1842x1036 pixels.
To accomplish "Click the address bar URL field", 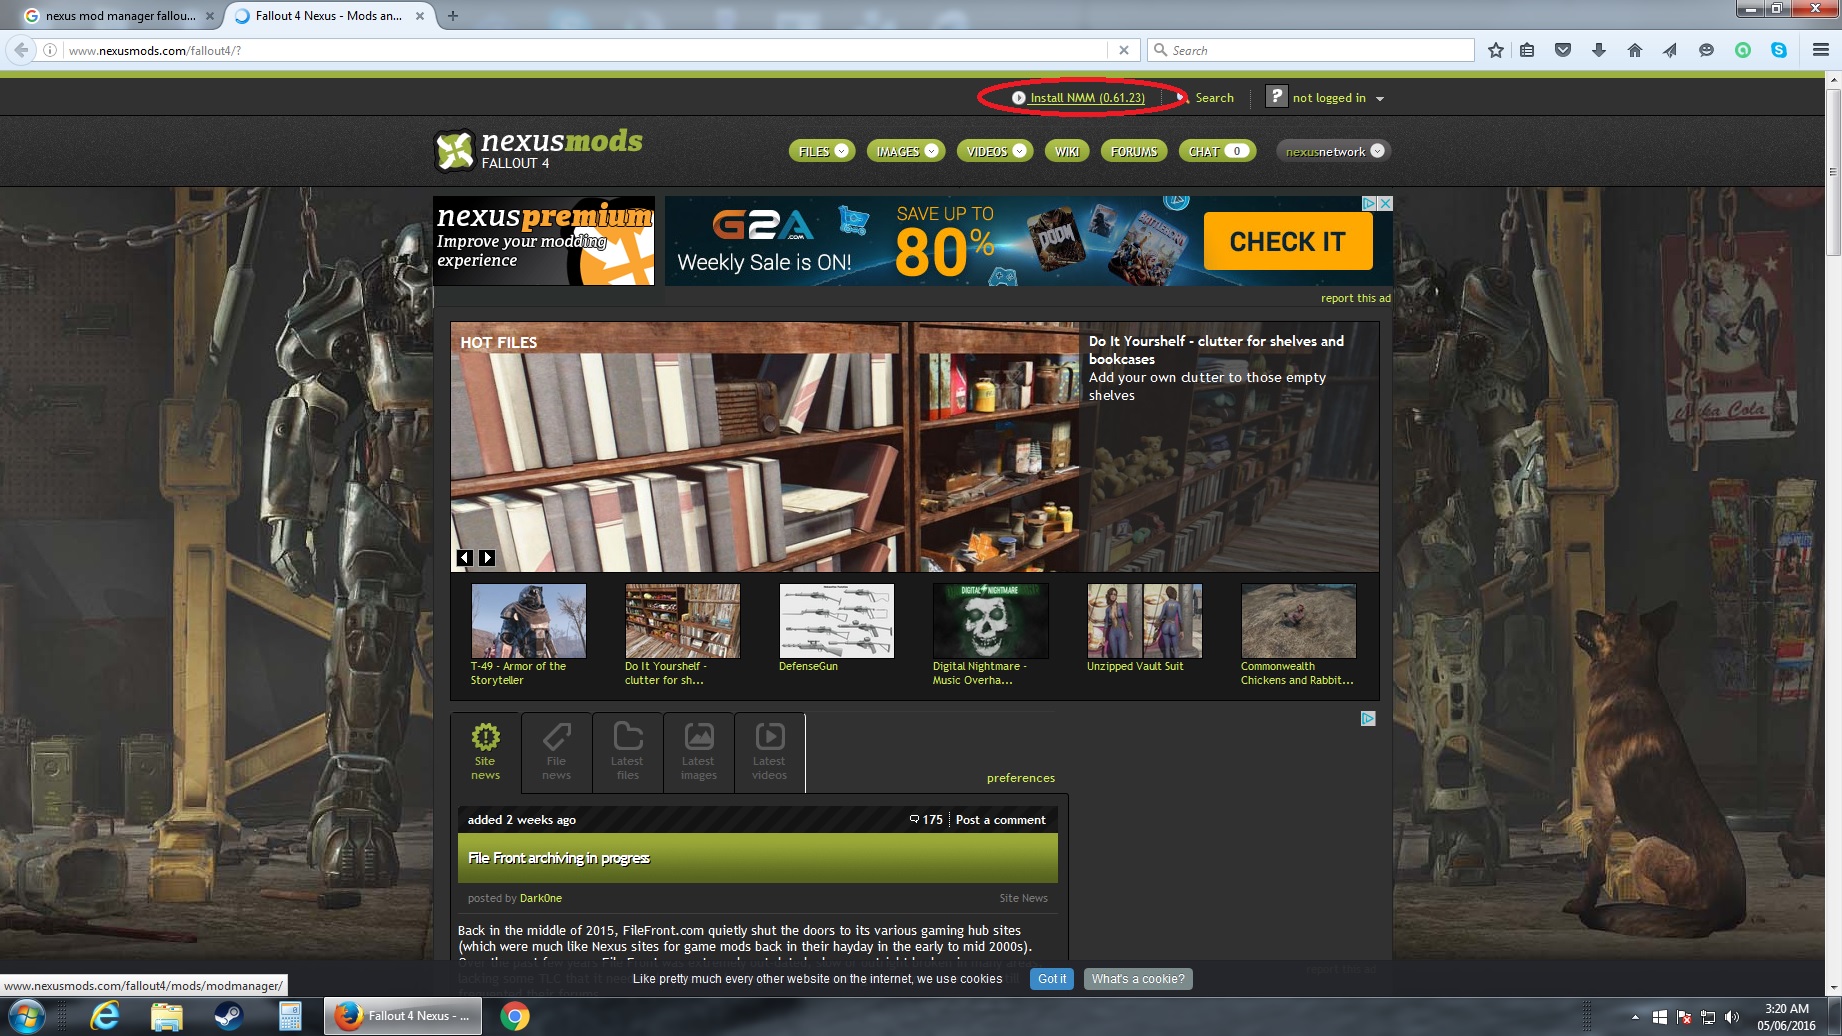I will (585, 50).
